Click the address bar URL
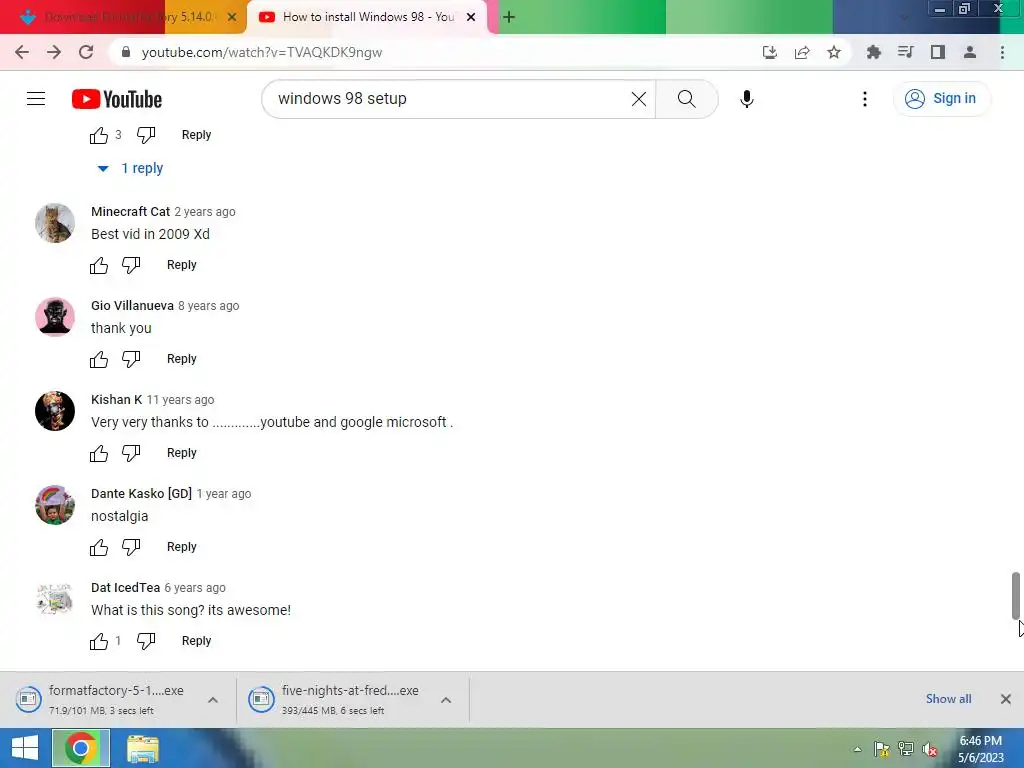 262,52
